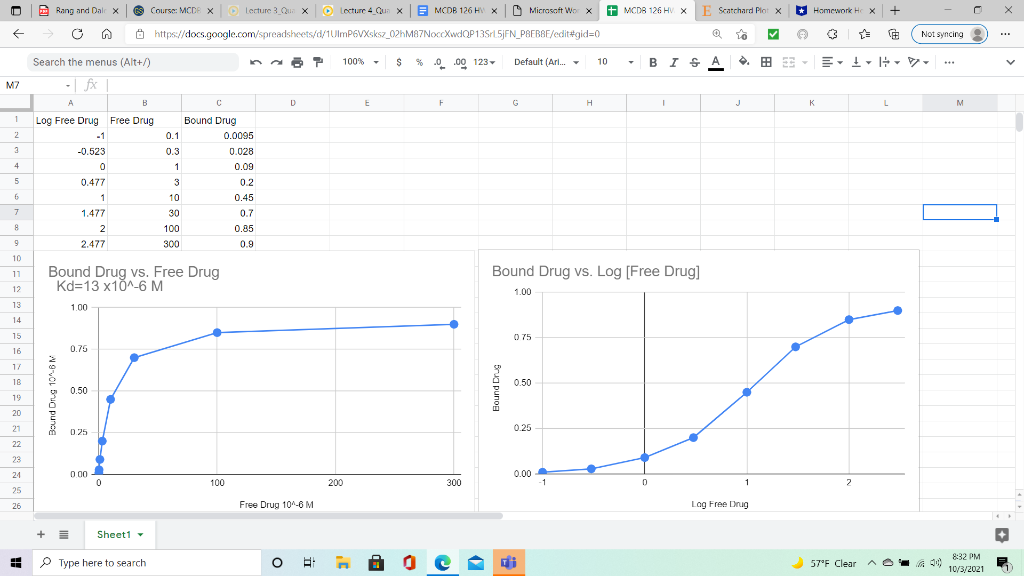Screen dimensions: 1024x576
Task: Go to the browser home page
Action: pyautogui.click(x=106, y=34)
